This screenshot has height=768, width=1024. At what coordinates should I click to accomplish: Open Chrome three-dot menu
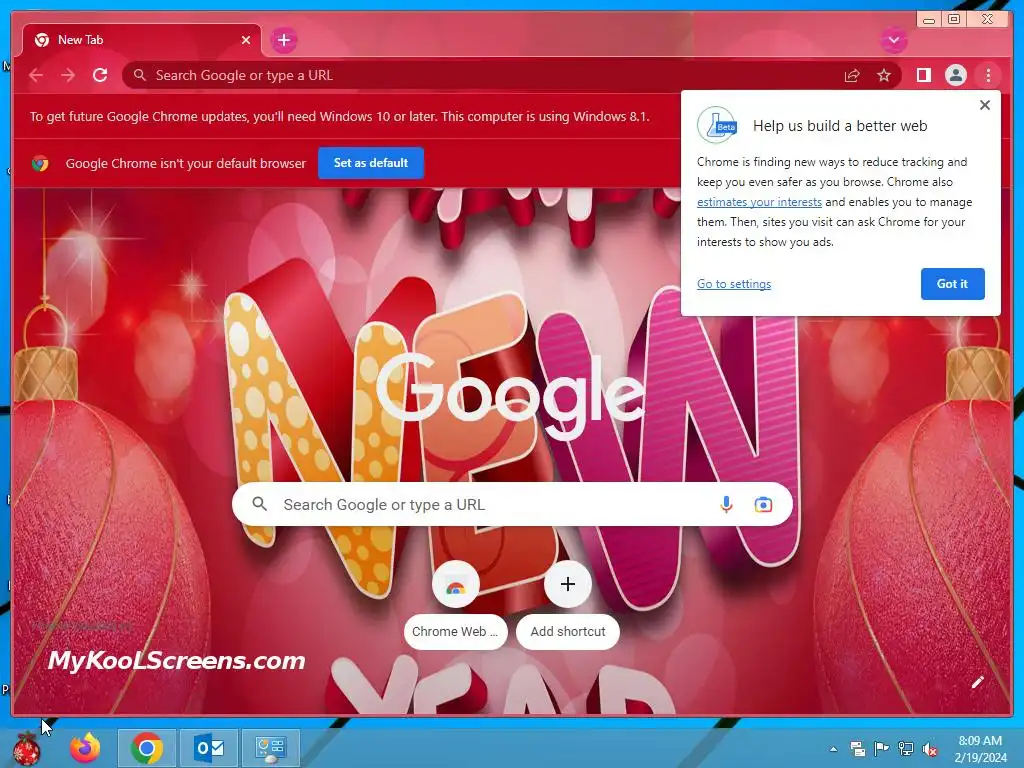[988, 75]
